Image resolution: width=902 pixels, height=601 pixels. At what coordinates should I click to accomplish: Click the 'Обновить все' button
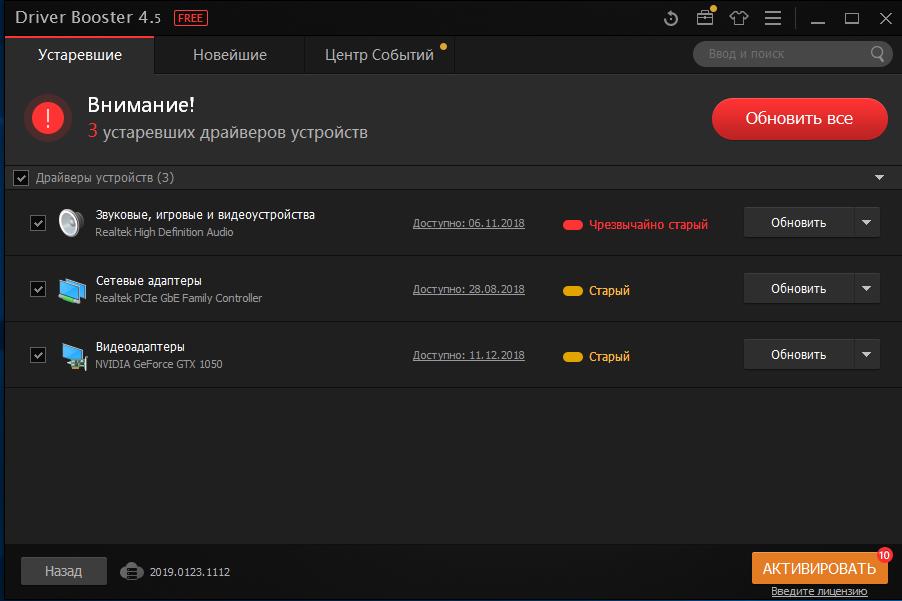(x=799, y=118)
